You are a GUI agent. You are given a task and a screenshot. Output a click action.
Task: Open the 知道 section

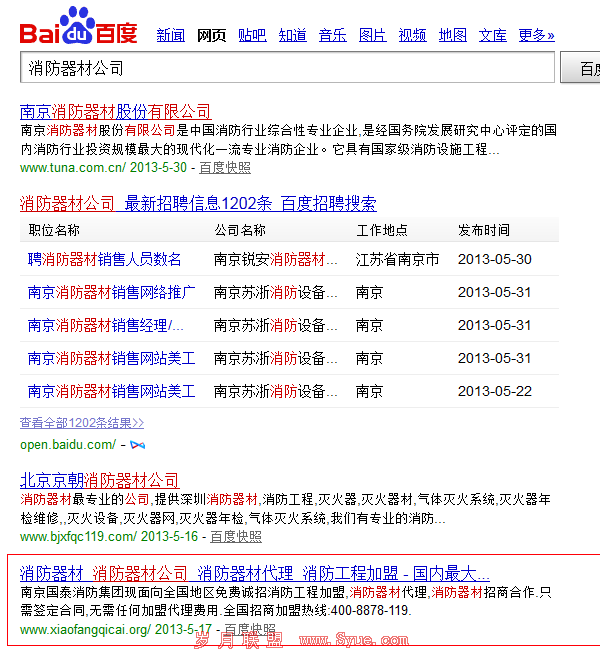coord(292,35)
